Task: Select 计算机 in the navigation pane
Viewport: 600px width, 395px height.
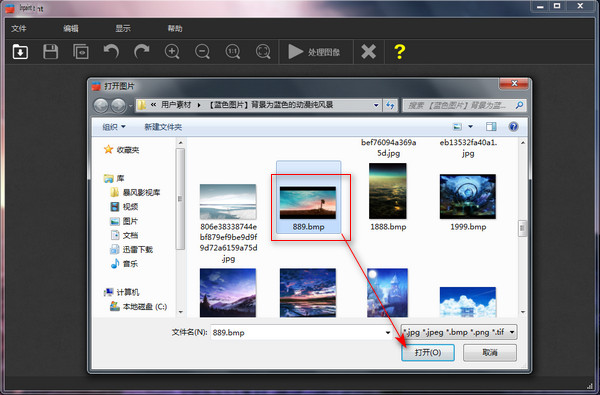Action: pyautogui.click(x=121, y=292)
